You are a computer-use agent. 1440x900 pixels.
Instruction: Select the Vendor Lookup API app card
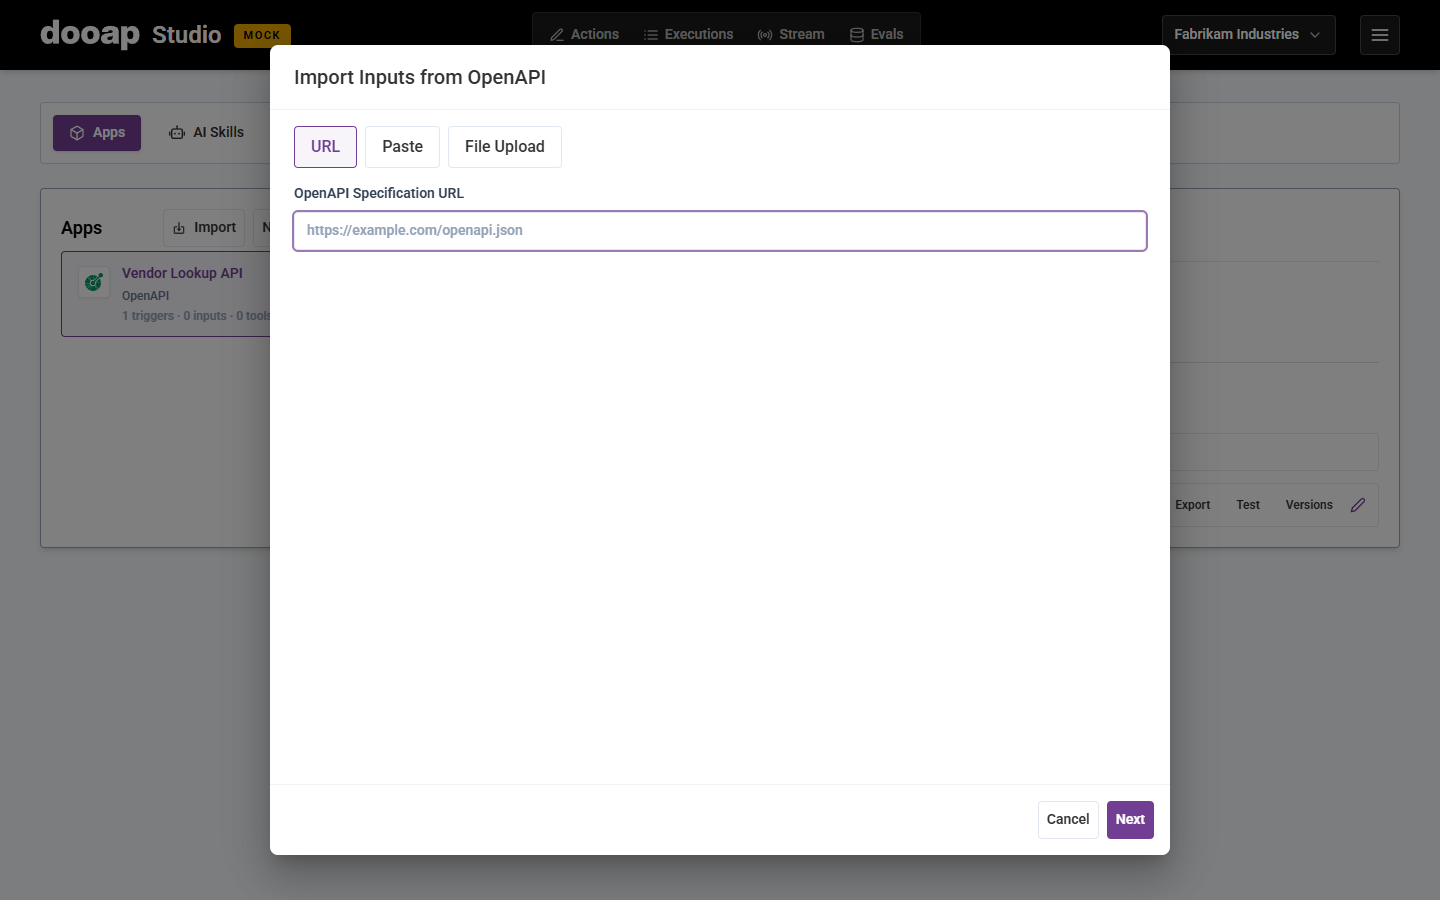166,294
